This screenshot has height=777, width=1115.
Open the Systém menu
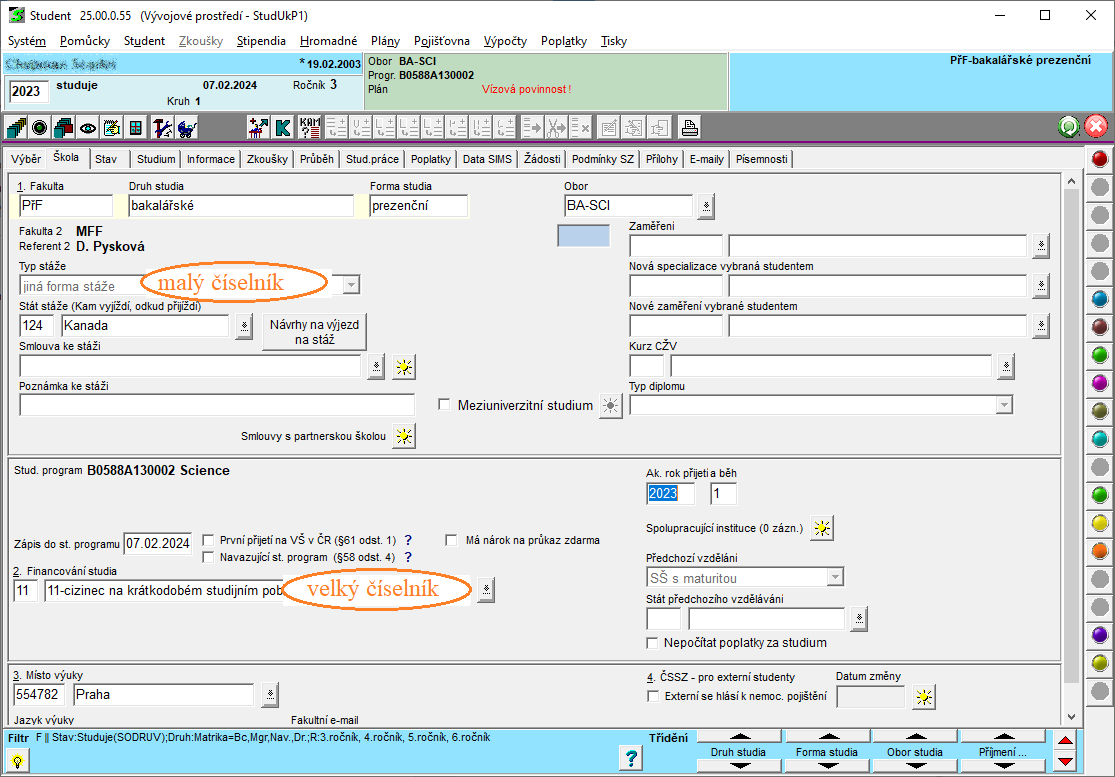(26, 41)
